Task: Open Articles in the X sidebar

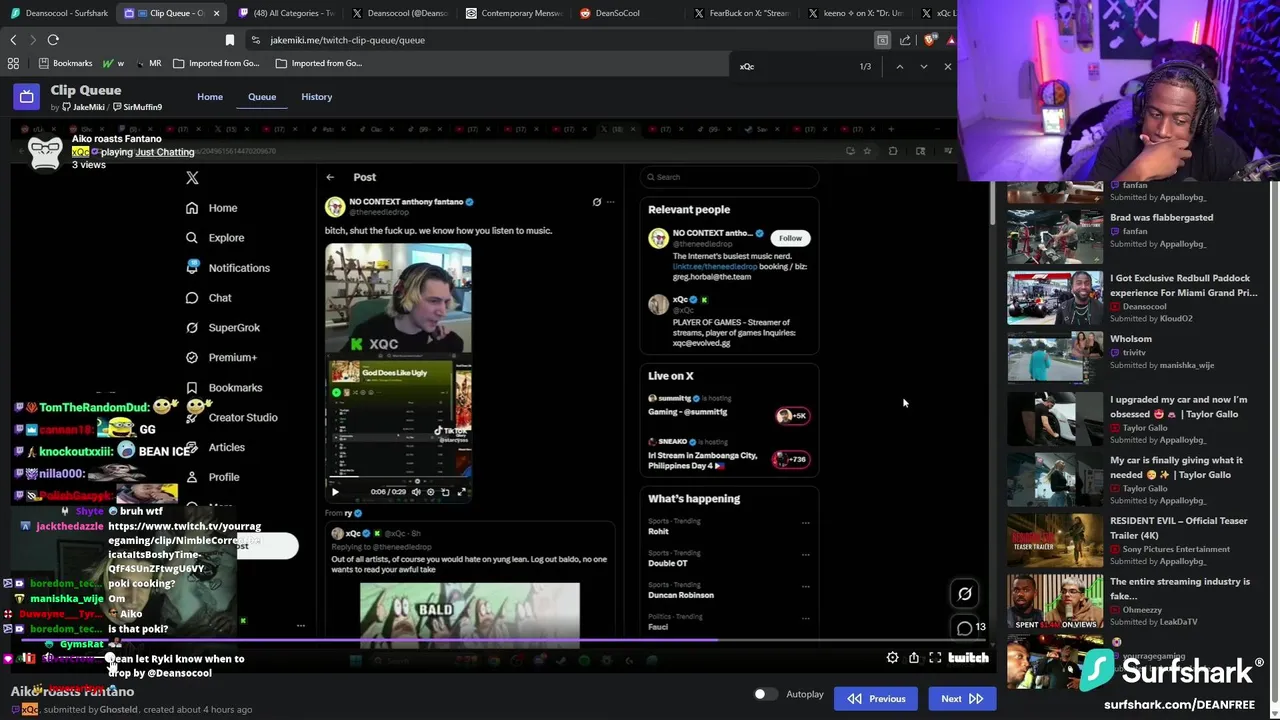Action: (215, 448)
